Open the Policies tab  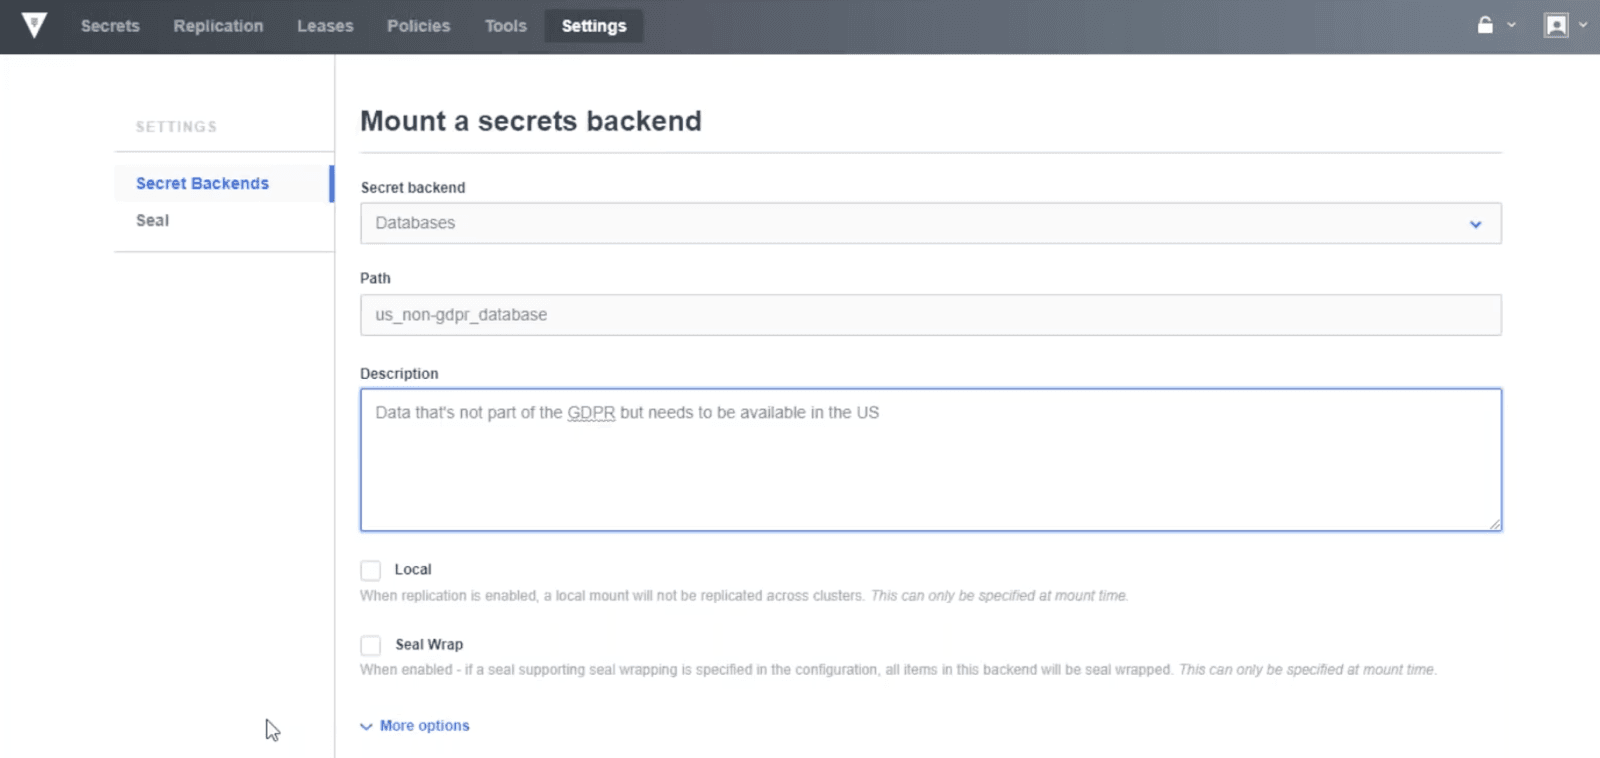tap(418, 26)
